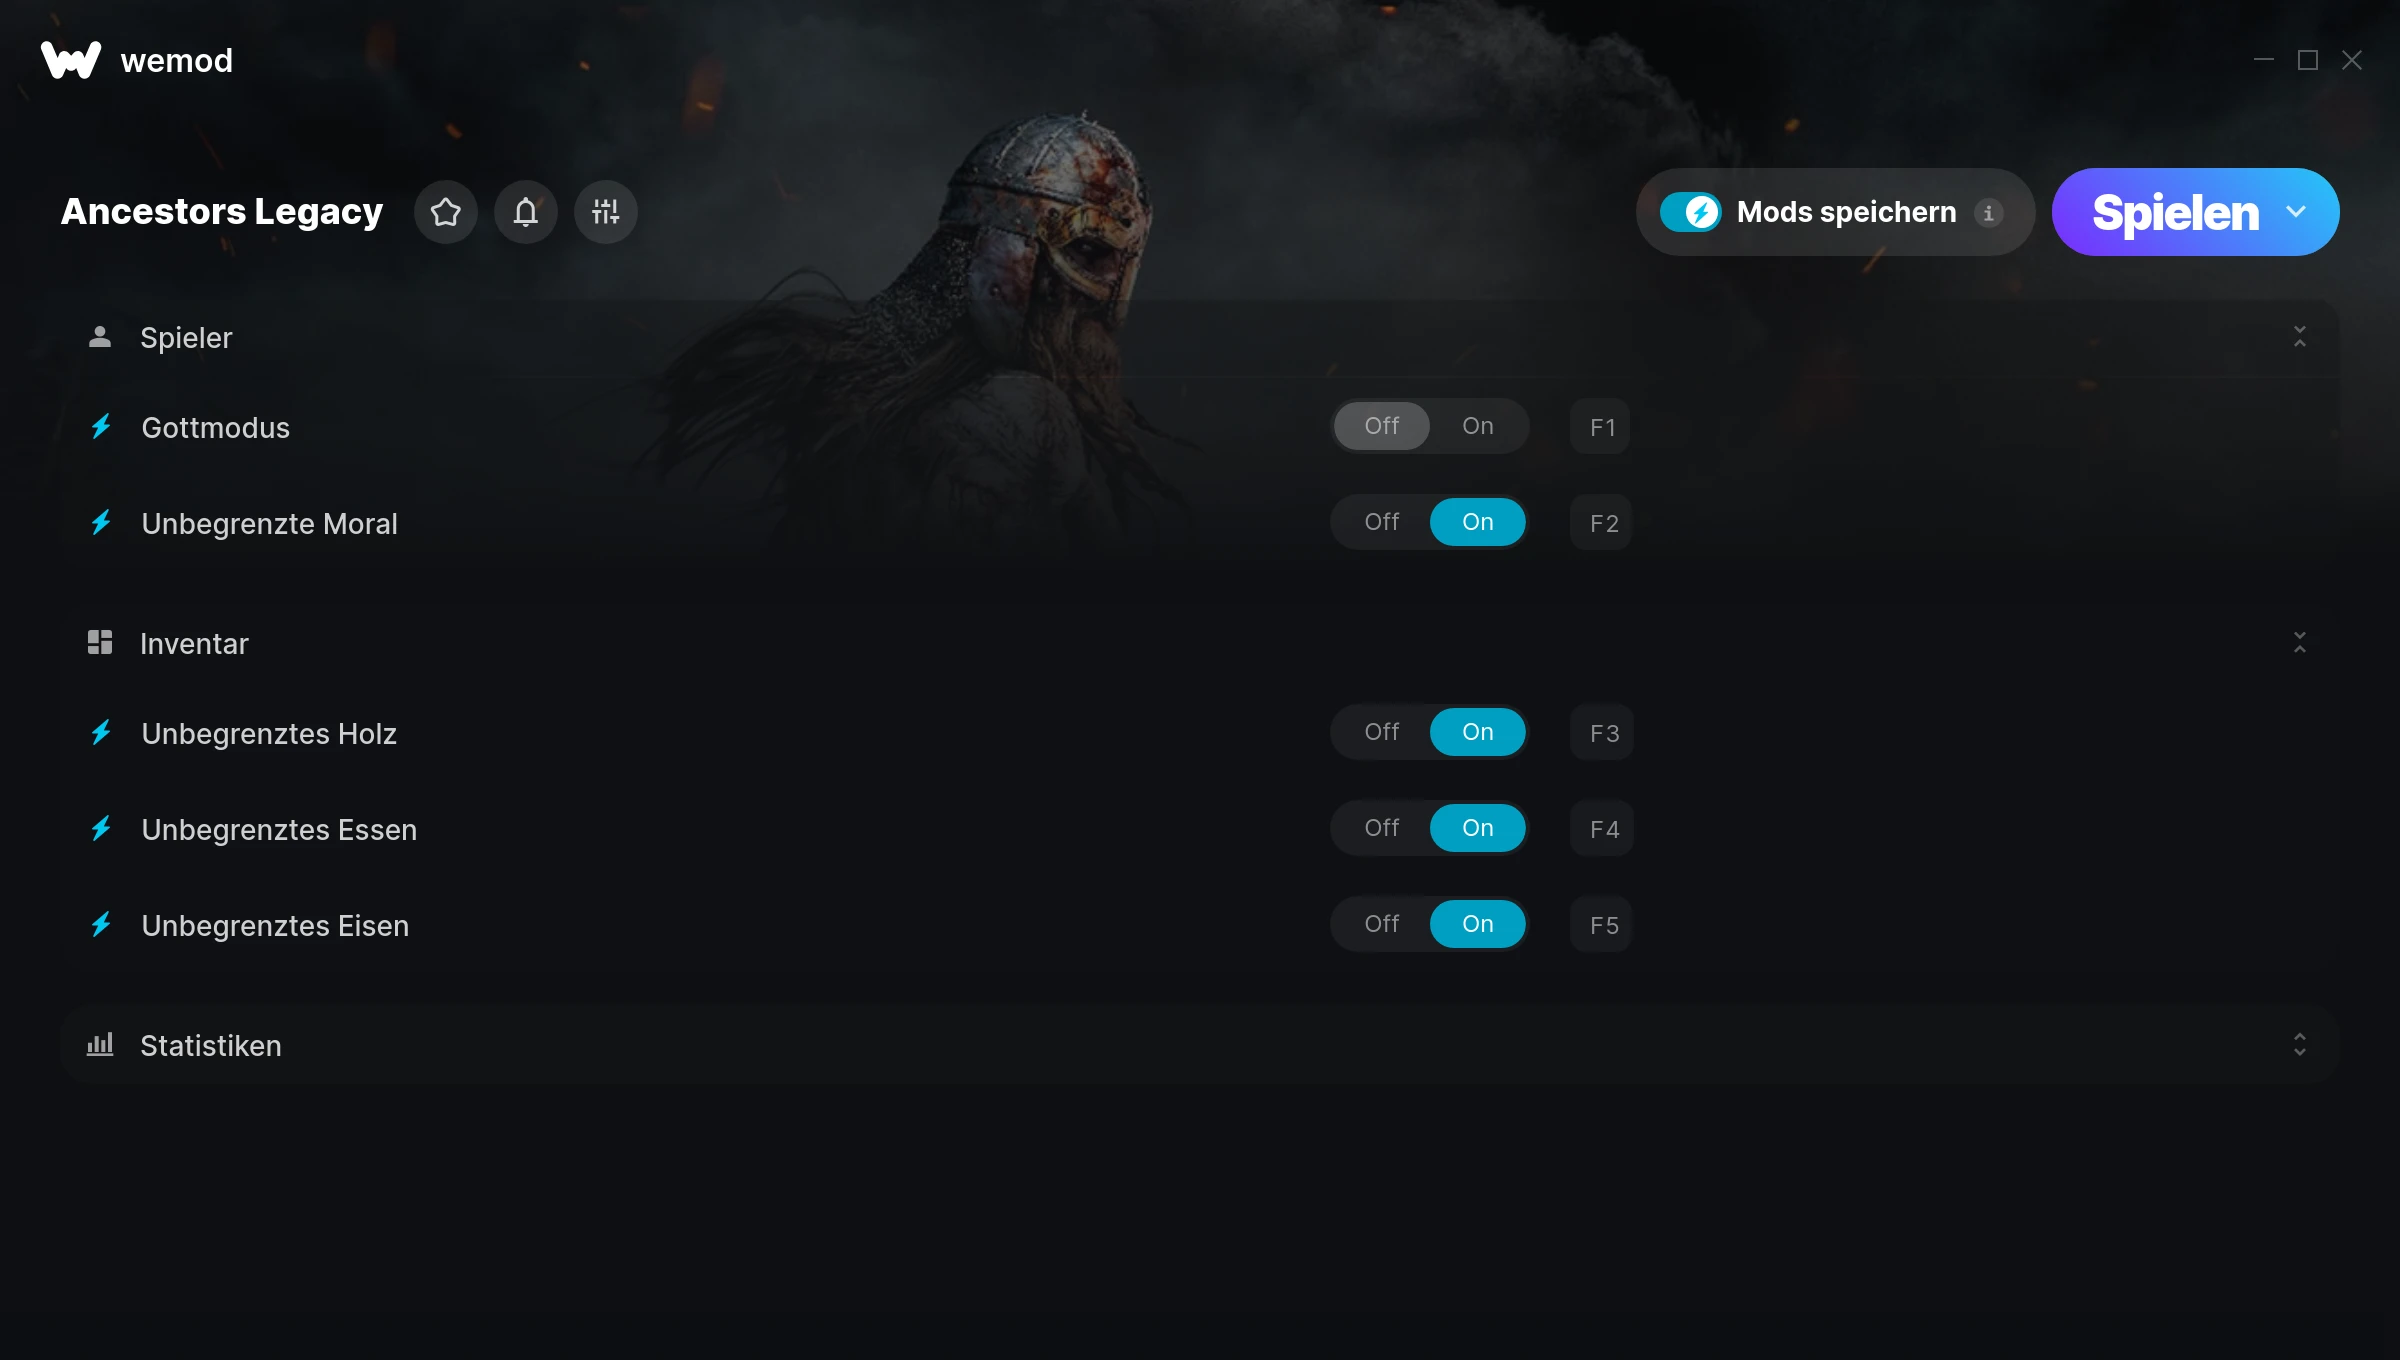The height and width of the screenshot is (1360, 2400).
Task: Change the F1 hotkey for Gottmodus
Action: (1601, 427)
